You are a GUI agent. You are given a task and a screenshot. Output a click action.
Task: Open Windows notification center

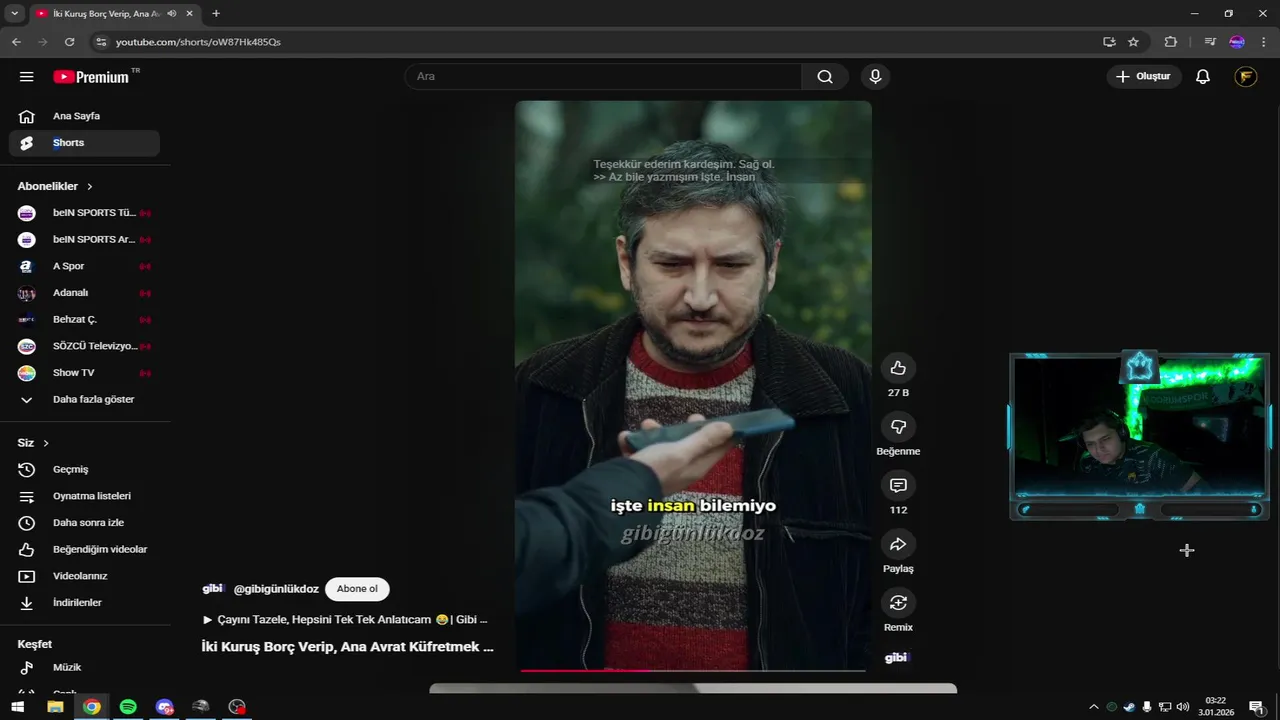(x=1256, y=707)
